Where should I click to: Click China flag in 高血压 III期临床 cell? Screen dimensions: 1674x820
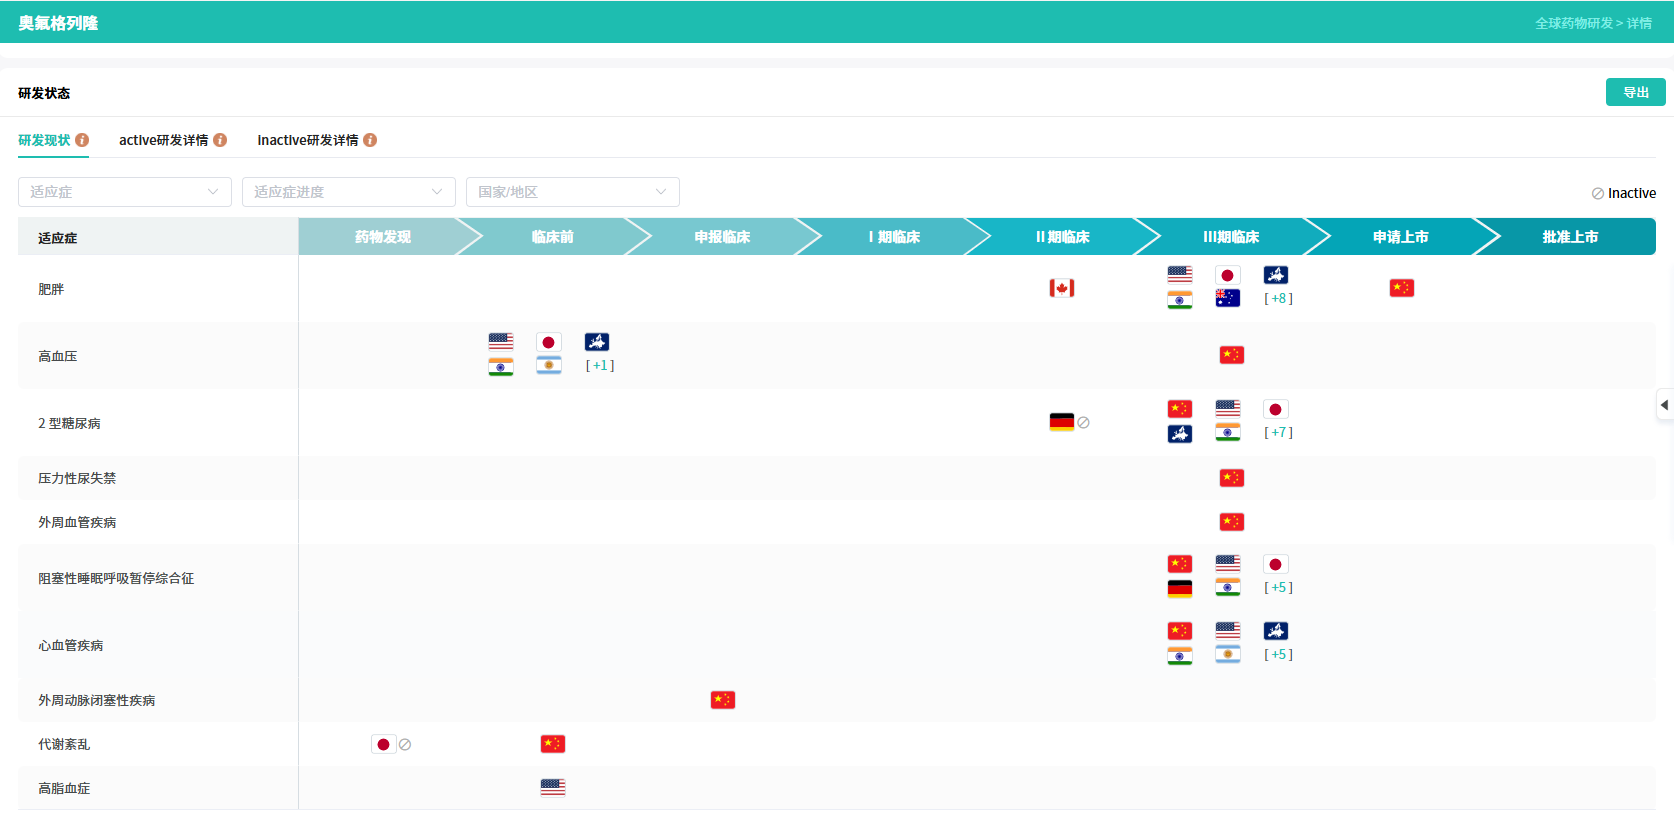(x=1232, y=355)
